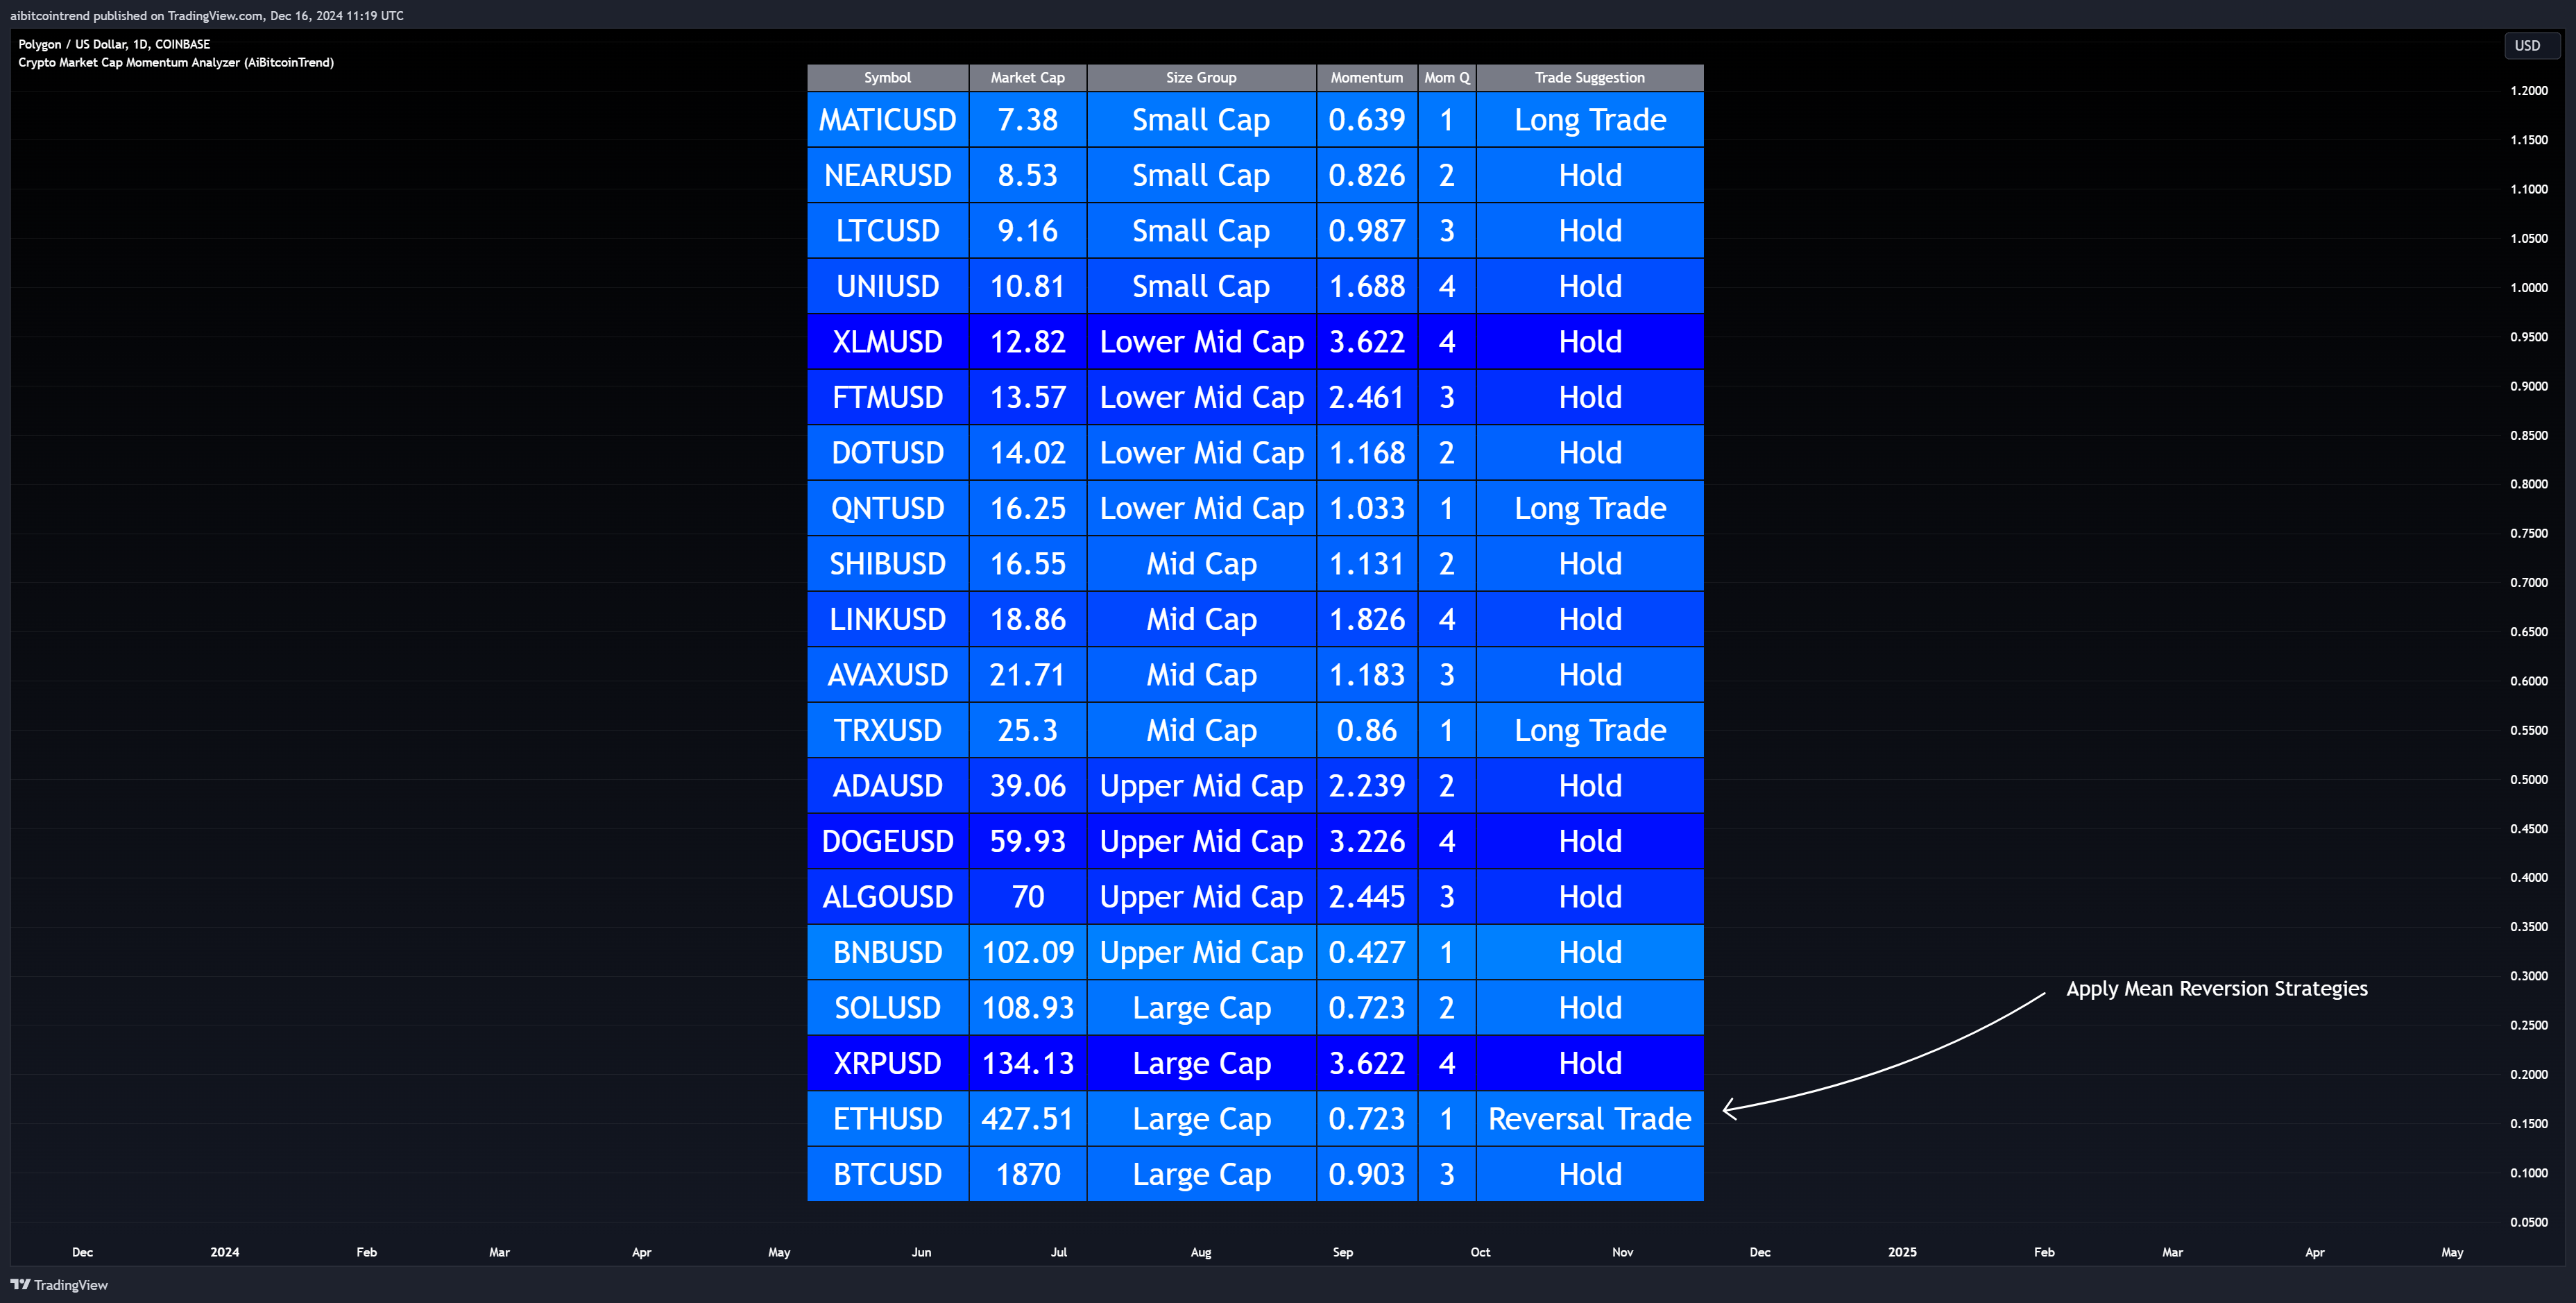The height and width of the screenshot is (1303, 2576).
Task: Click the Symbol column header
Action: 888,78
